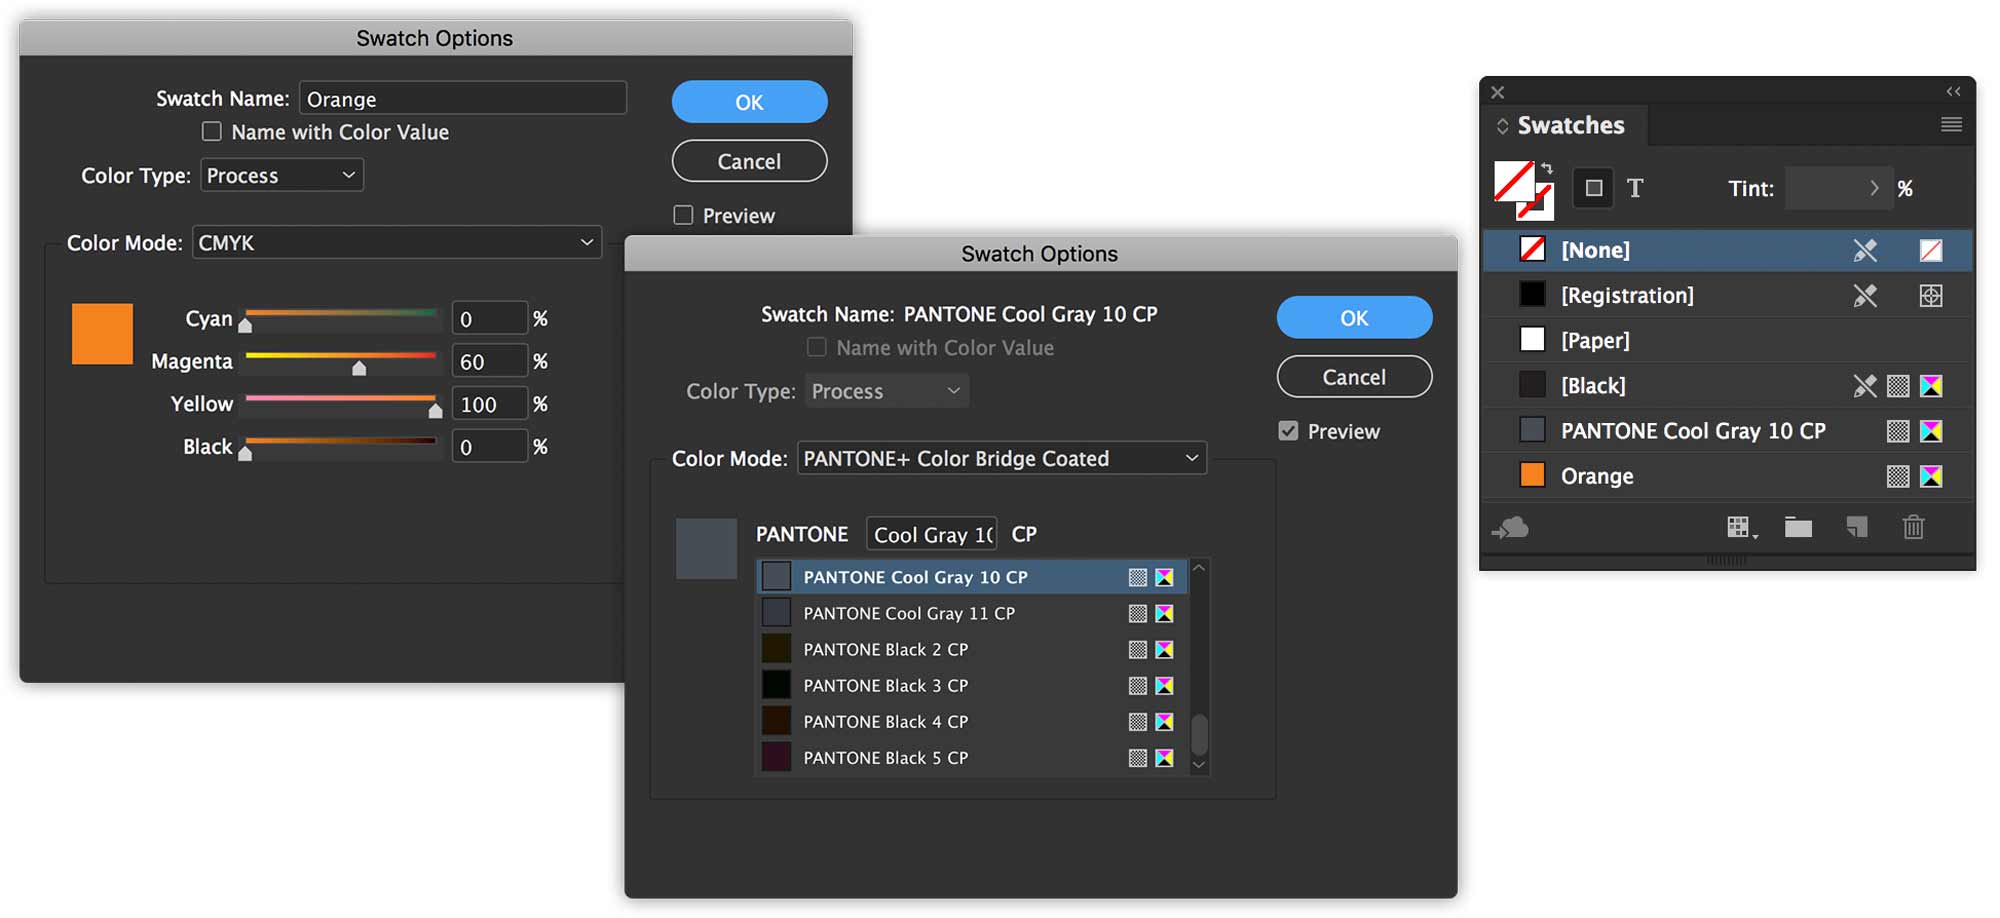Select the Orange swatch in Swatches panel
Viewport: 2000px width, 918px height.
(1727, 476)
